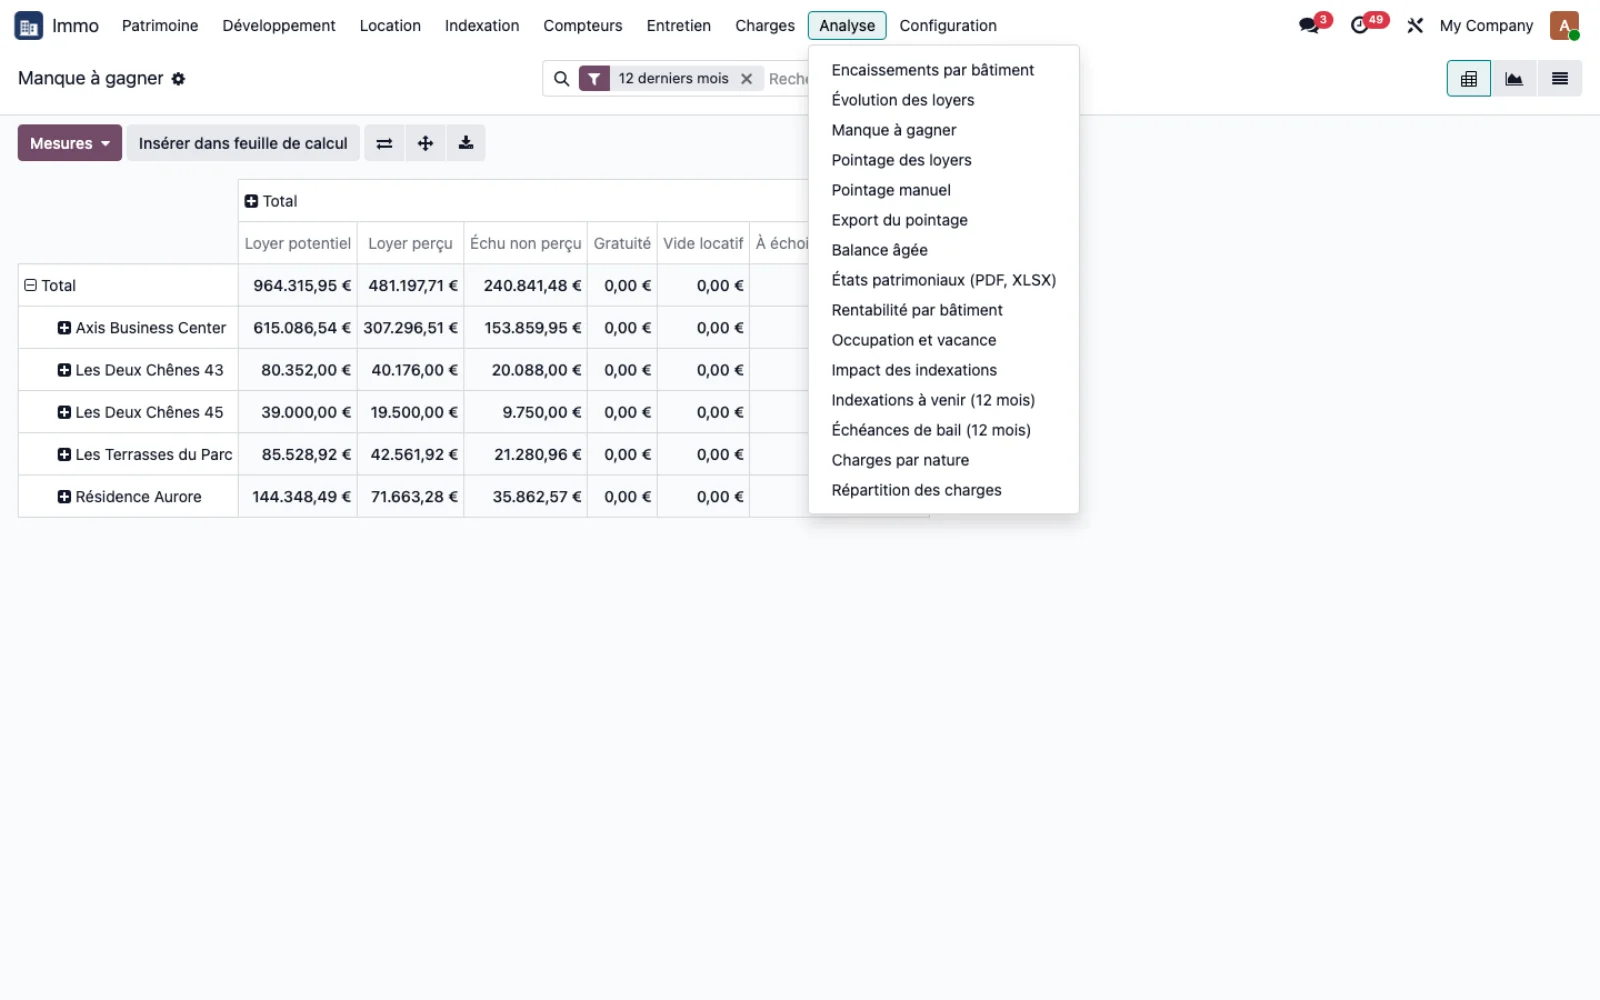This screenshot has width=1600, height=1000.
Task: Open the Immo app home icon
Action: (x=28, y=25)
